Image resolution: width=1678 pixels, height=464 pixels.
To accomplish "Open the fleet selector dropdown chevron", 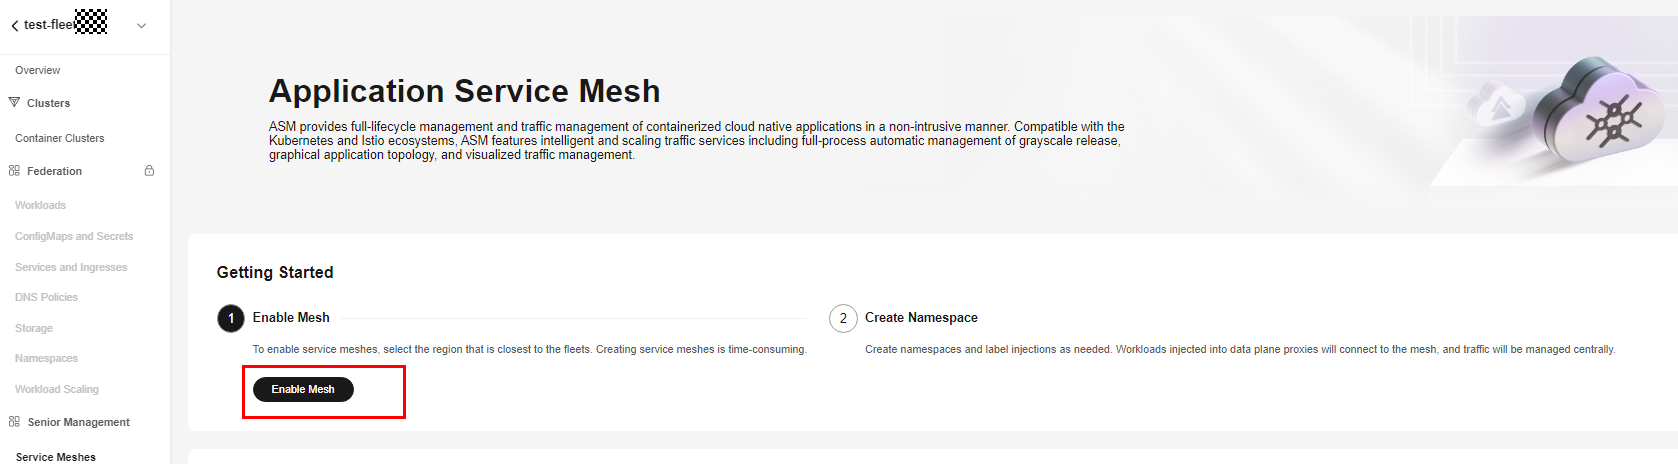I will [141, 26].
